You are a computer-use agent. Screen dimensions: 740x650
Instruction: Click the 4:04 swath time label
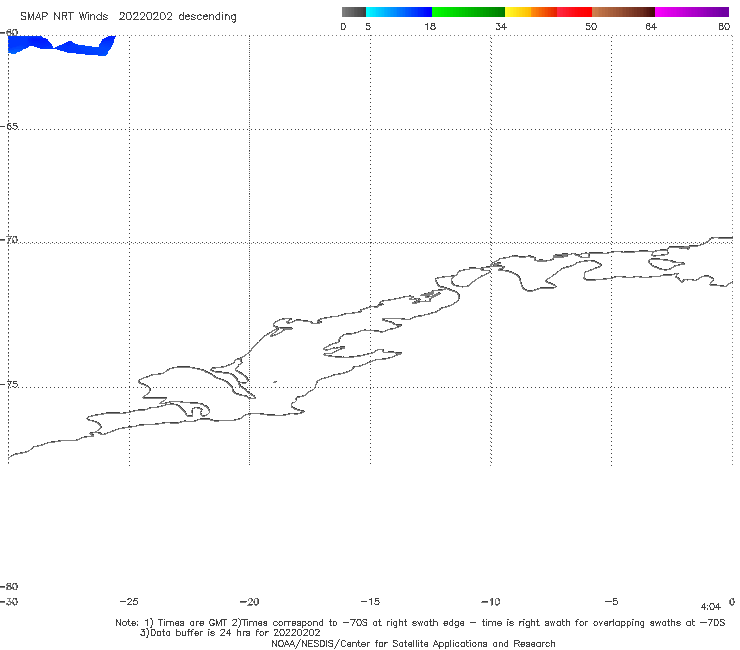tap(711, 607)
